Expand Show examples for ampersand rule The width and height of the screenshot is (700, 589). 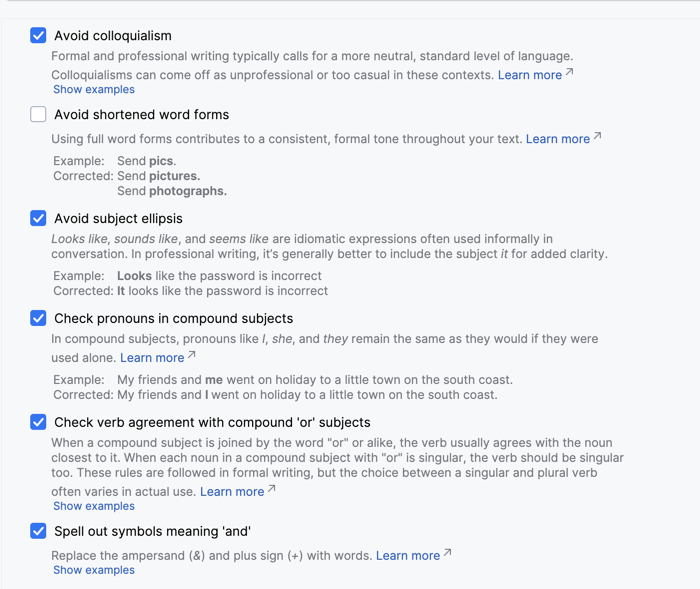coord(94,570)
